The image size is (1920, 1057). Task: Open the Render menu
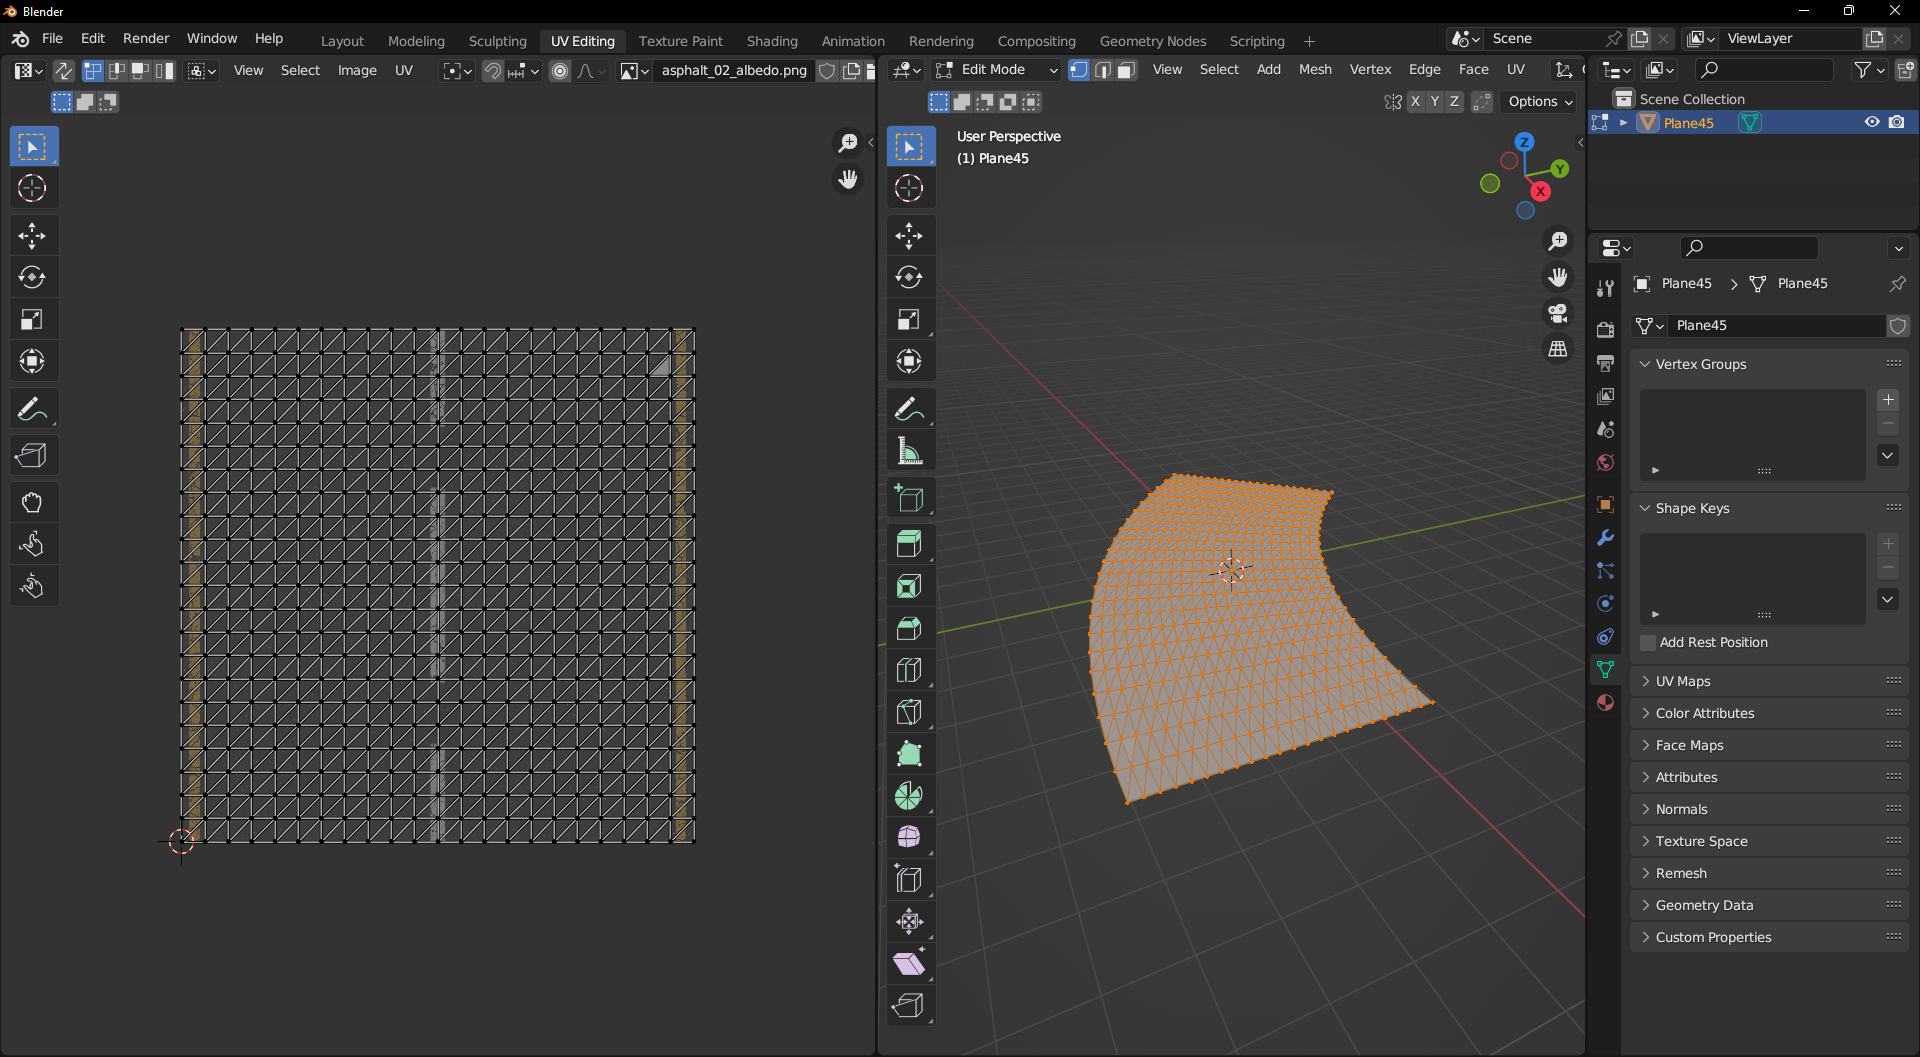pyautogui.click(x=145, y=38)
